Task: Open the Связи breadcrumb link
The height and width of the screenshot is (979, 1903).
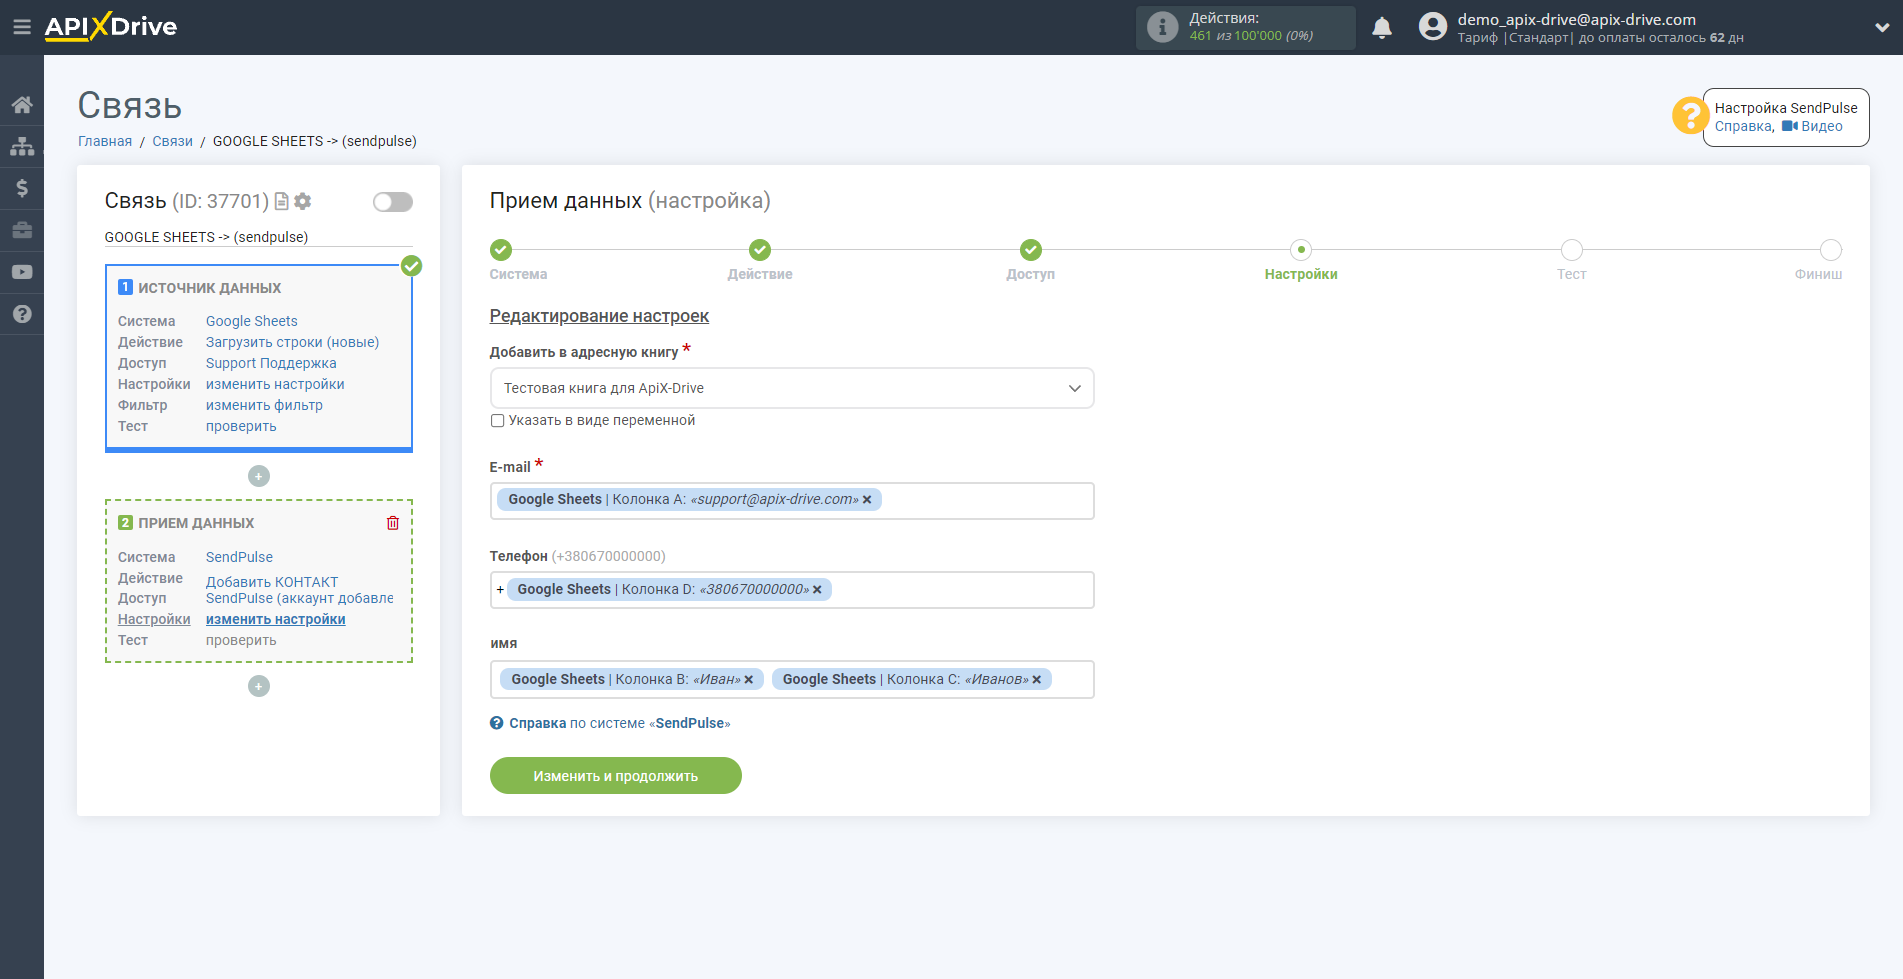Action: (x=172, y=141)
